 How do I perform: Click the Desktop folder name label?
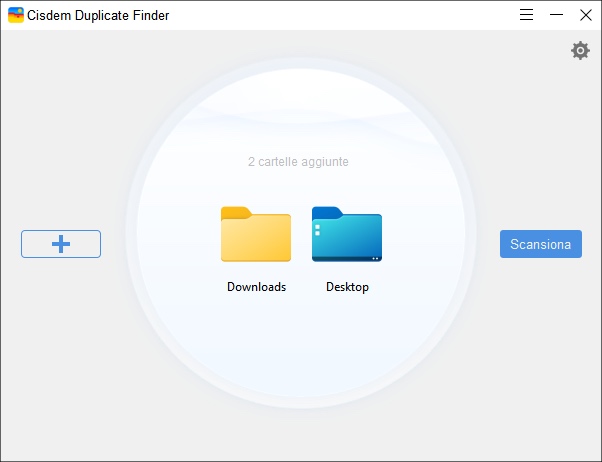point(347,287)
